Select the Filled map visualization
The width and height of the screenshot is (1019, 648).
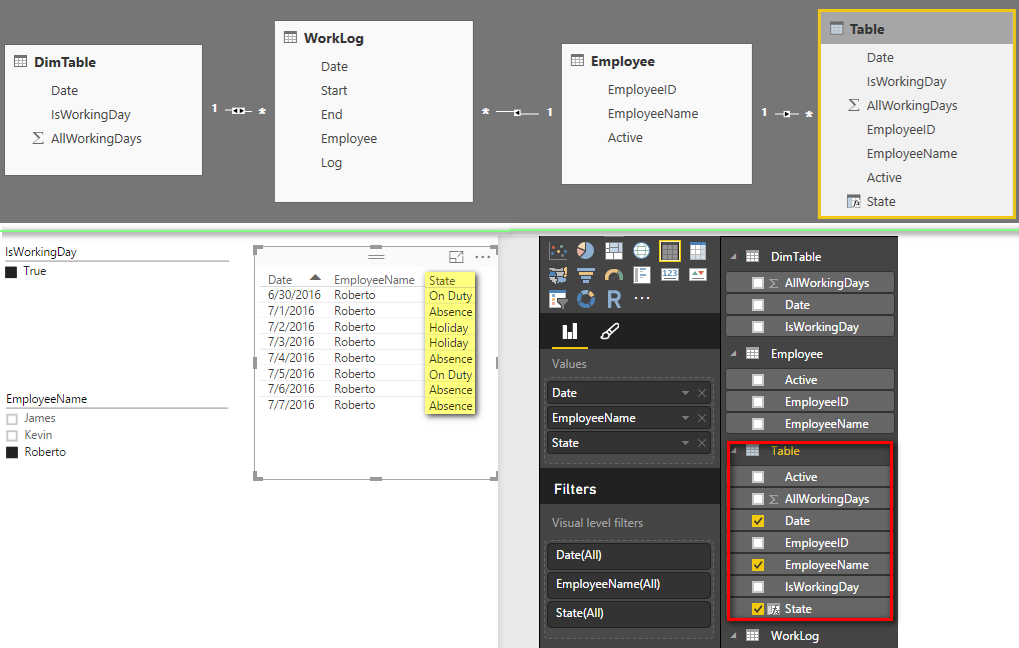click(x=558, y=276)
